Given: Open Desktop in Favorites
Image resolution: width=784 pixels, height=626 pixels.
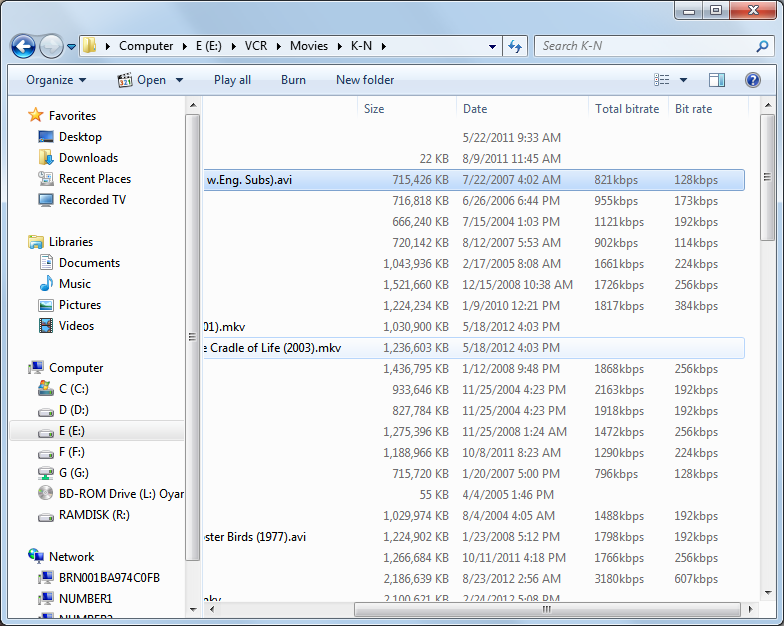Looking at the screenshot, I should point(80,136).
